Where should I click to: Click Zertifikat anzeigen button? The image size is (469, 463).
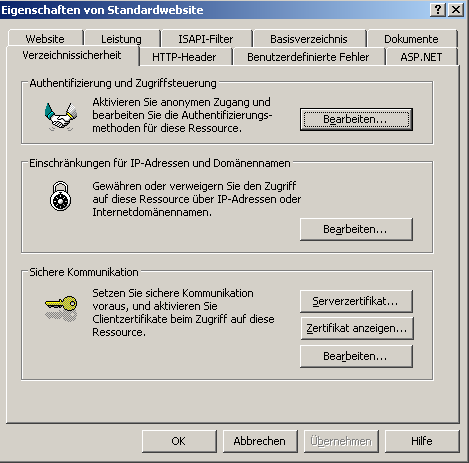pos(357,328)
